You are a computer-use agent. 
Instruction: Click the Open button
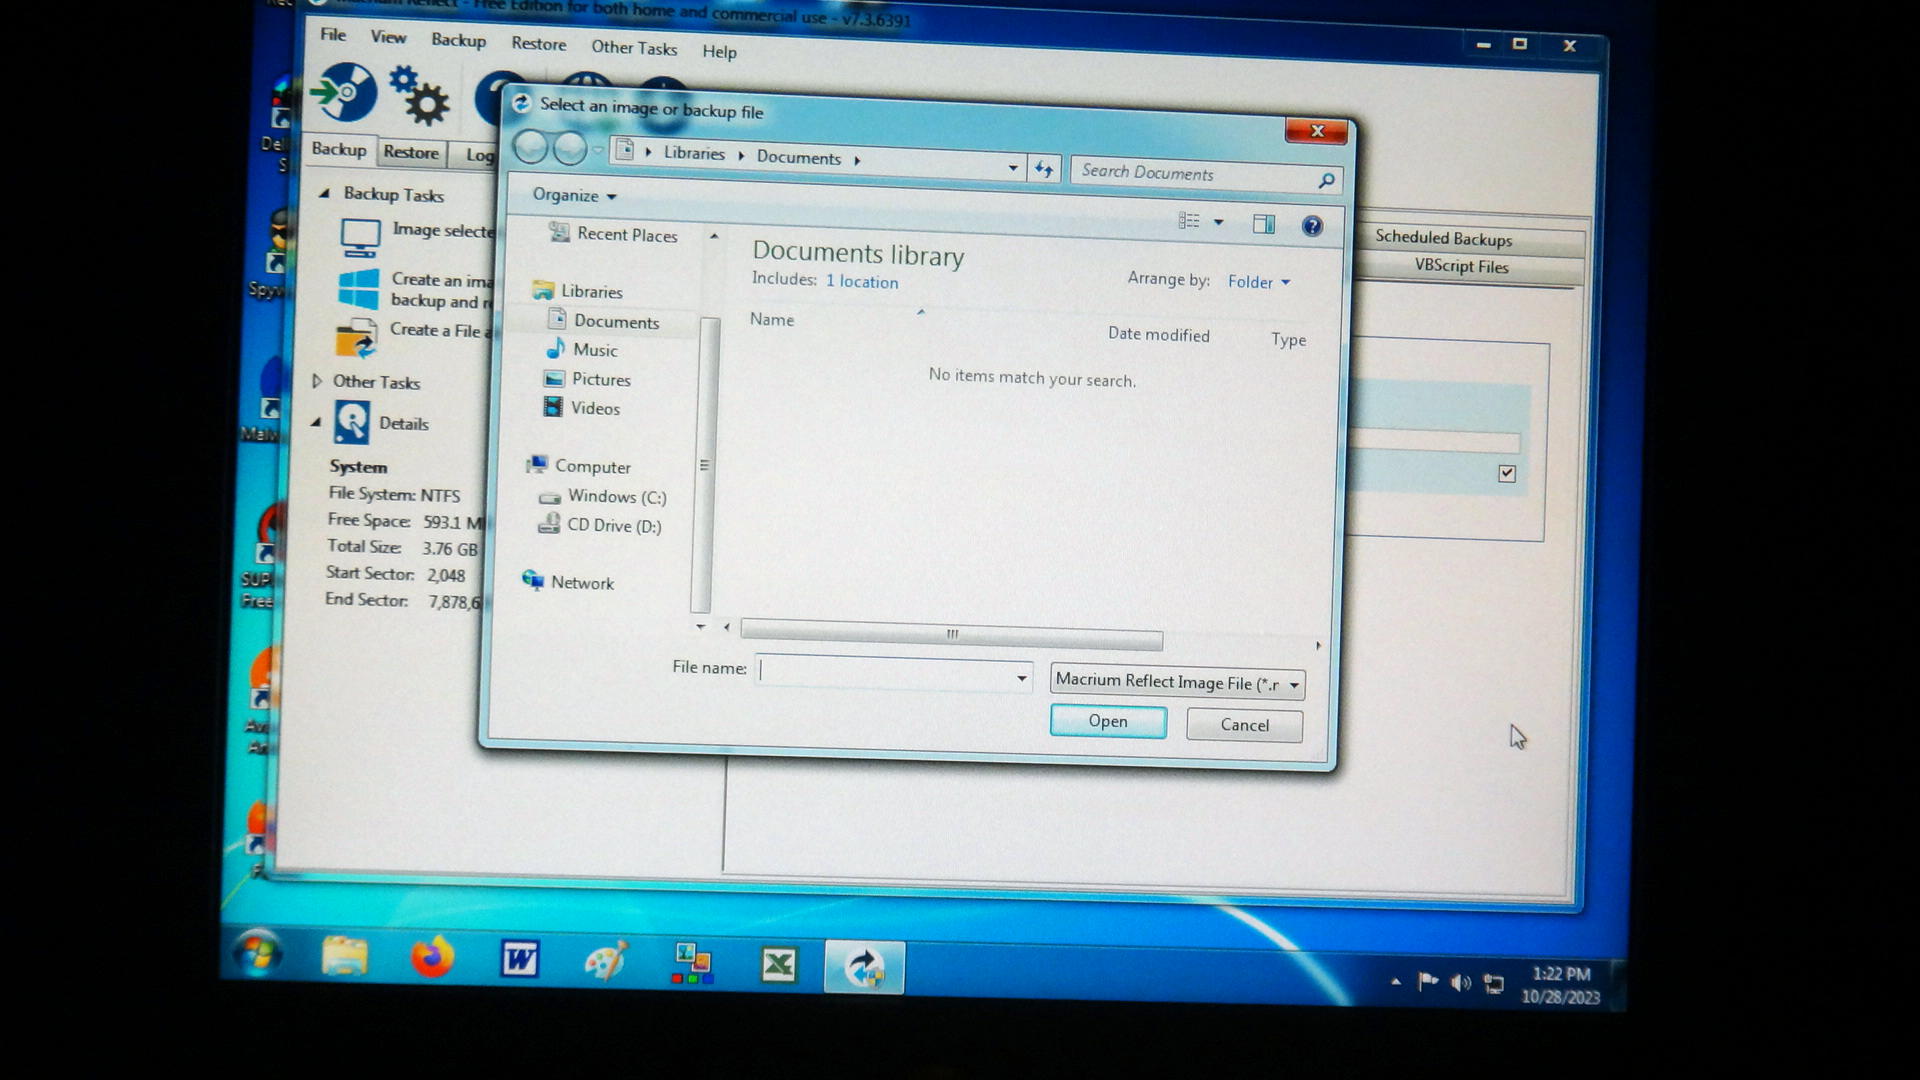point(1108,721)
